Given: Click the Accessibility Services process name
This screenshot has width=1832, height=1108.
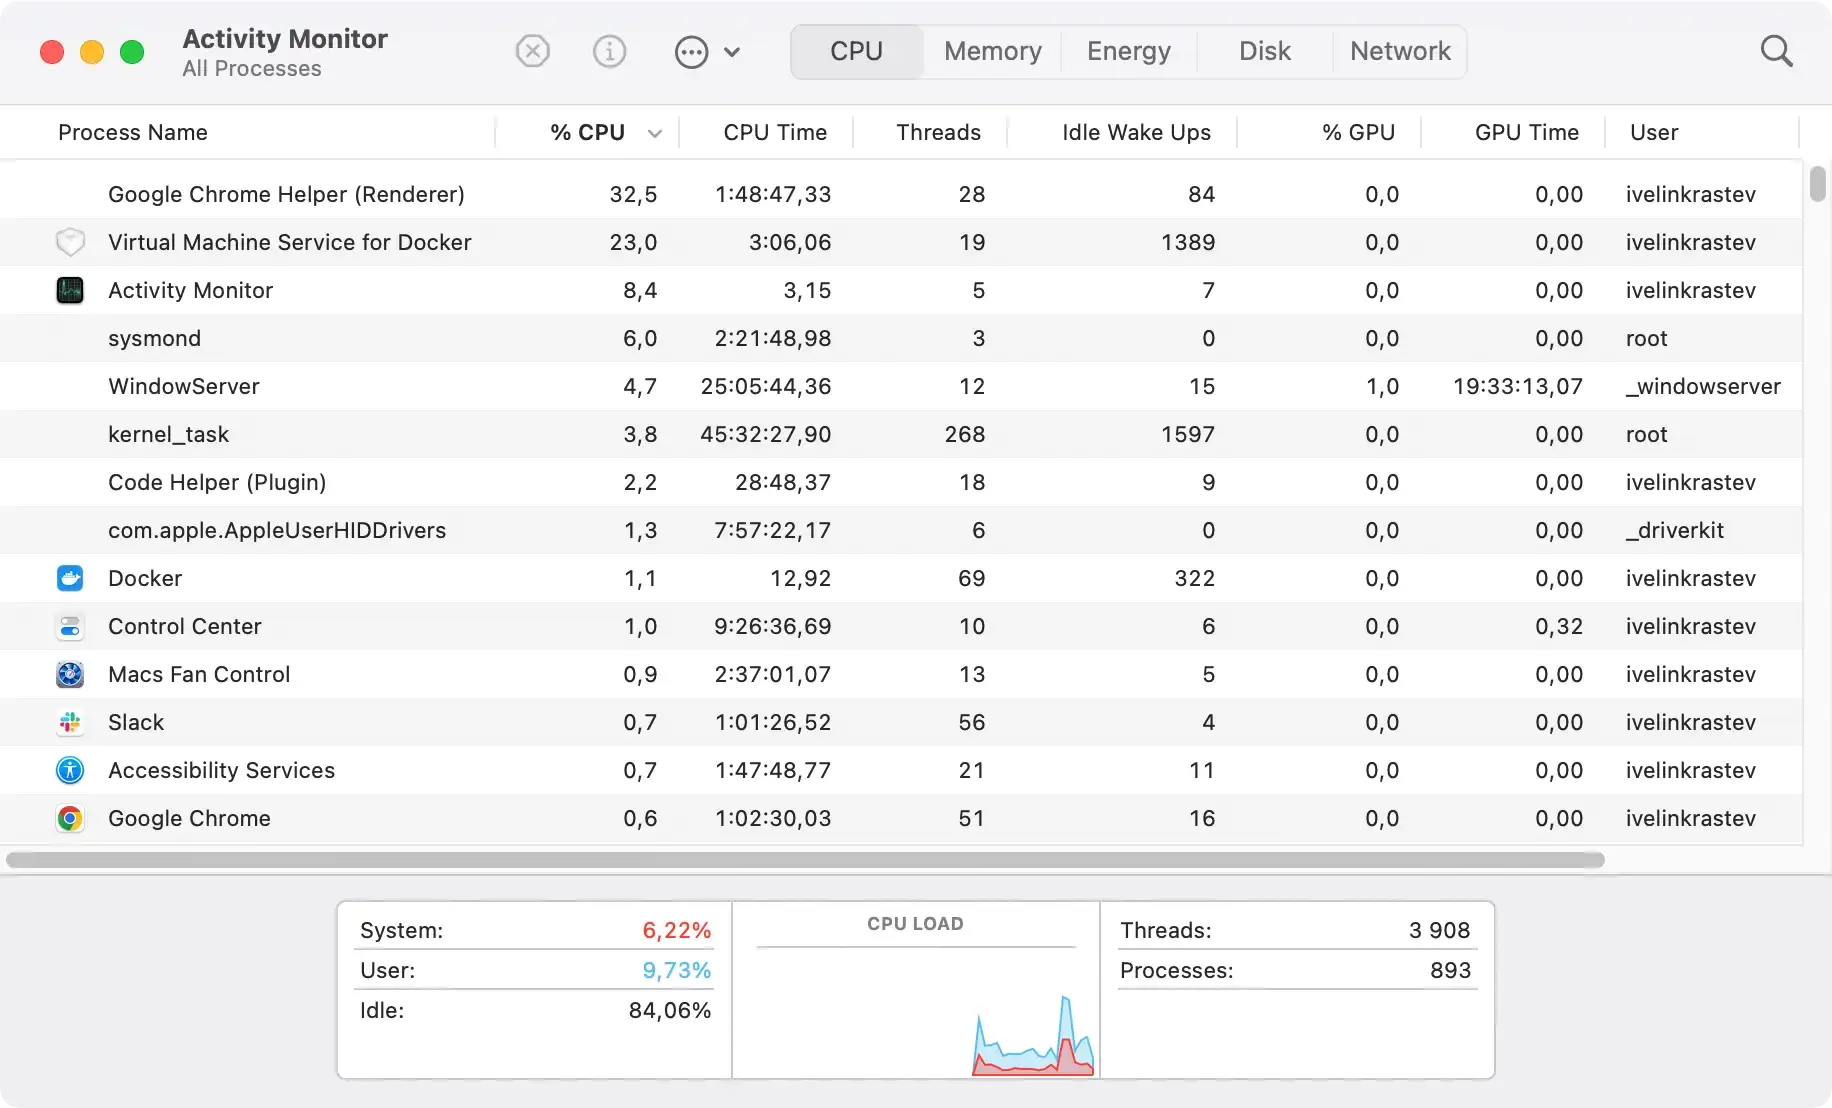Looking at the screenshot, I should click(221, 770).
